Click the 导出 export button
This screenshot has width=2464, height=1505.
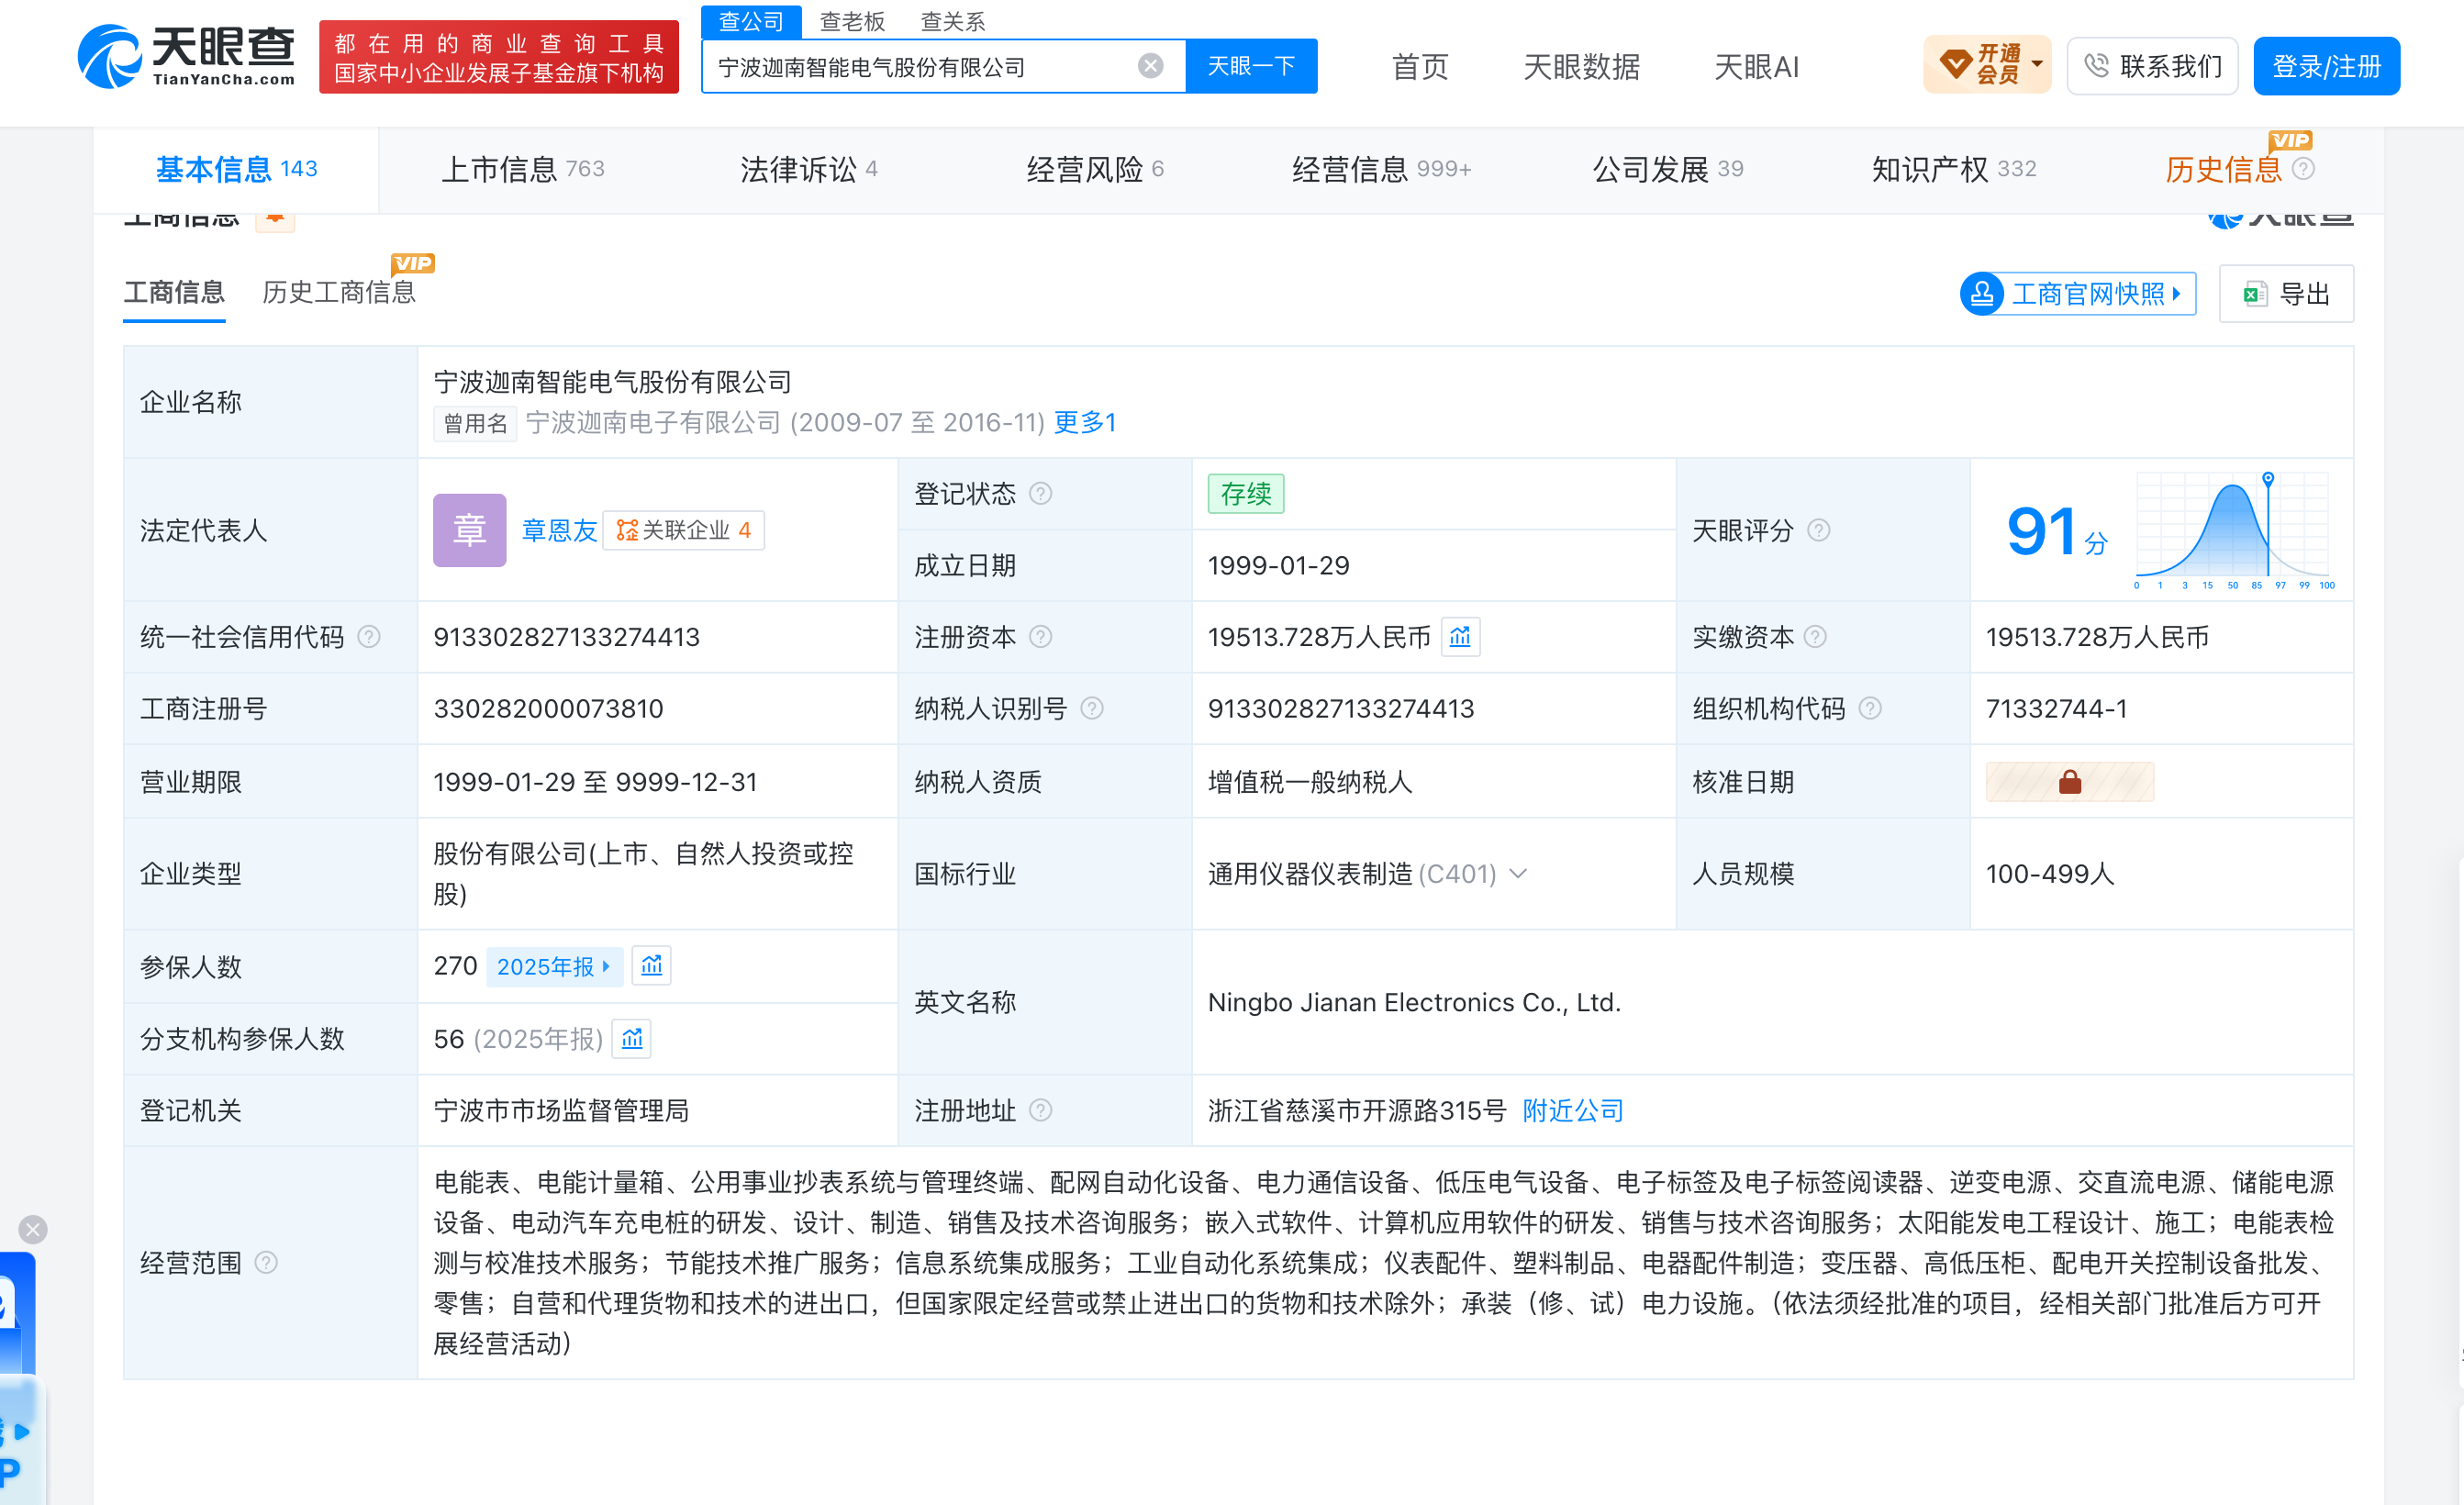(x=2285, y=294)
